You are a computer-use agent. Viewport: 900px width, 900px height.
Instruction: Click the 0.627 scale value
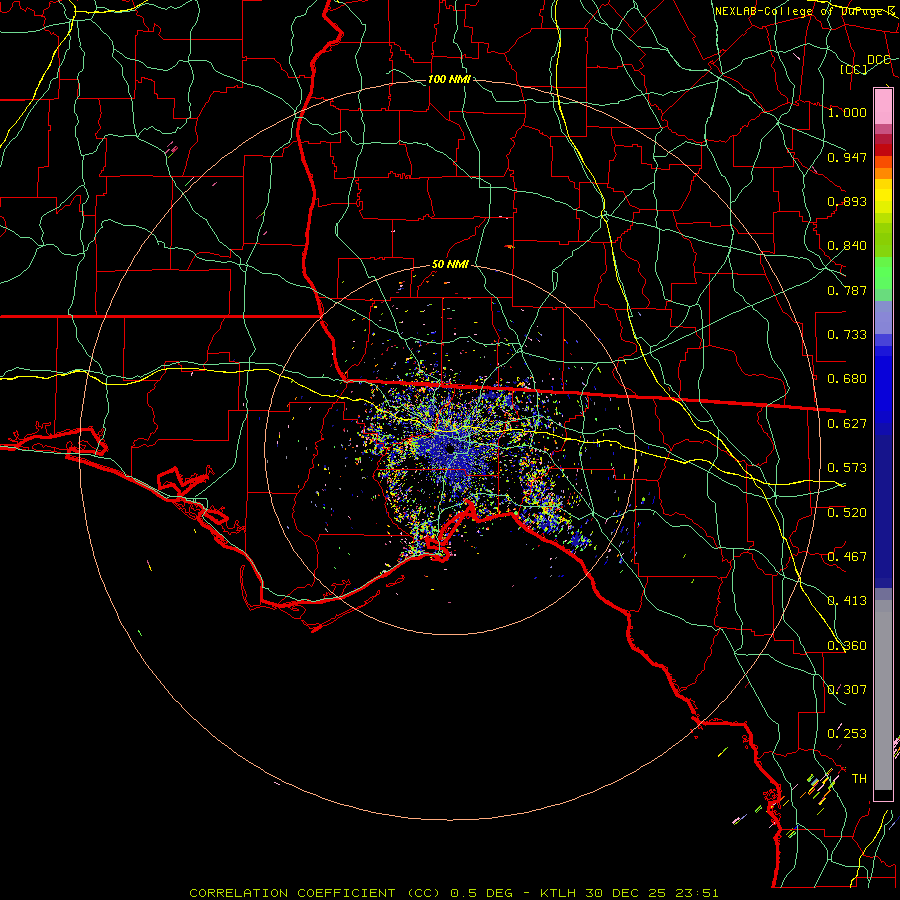point(847,424)
